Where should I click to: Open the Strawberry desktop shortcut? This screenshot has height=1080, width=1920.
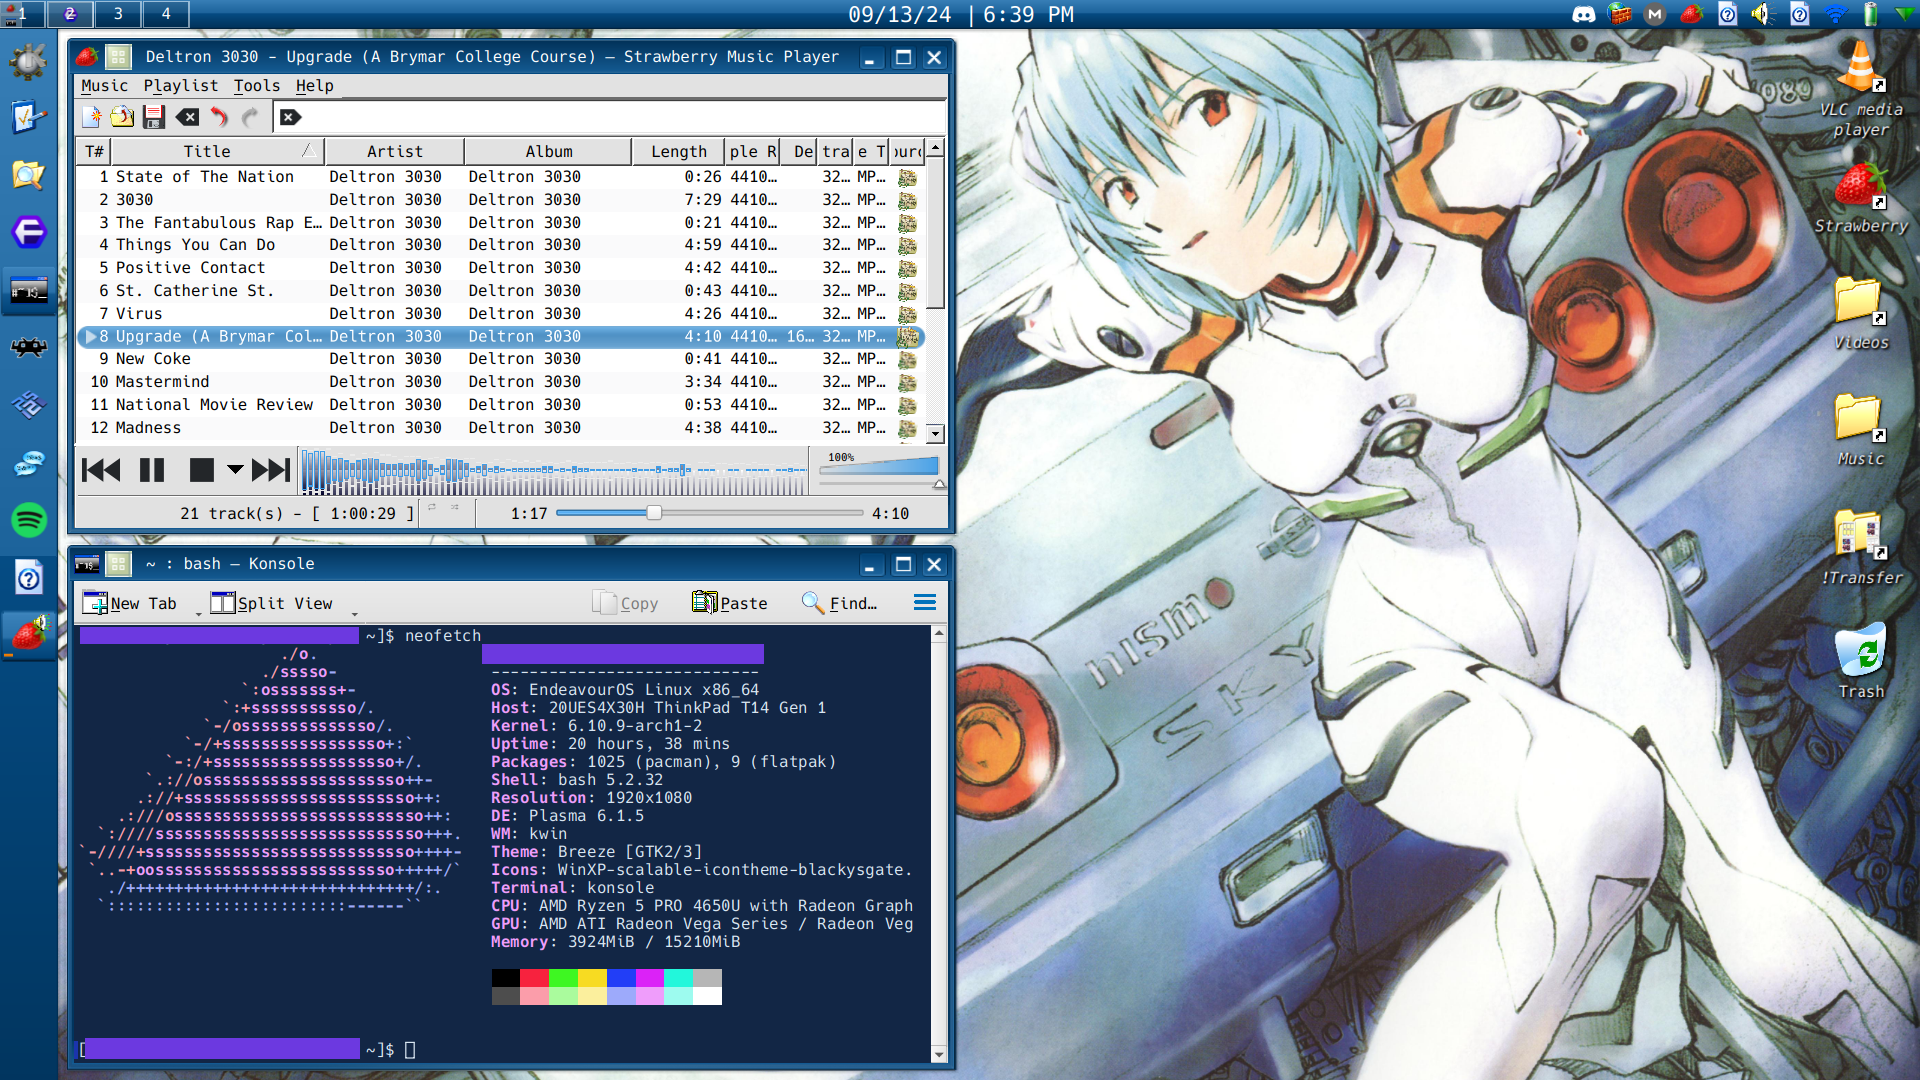(x=1860, y=200)
